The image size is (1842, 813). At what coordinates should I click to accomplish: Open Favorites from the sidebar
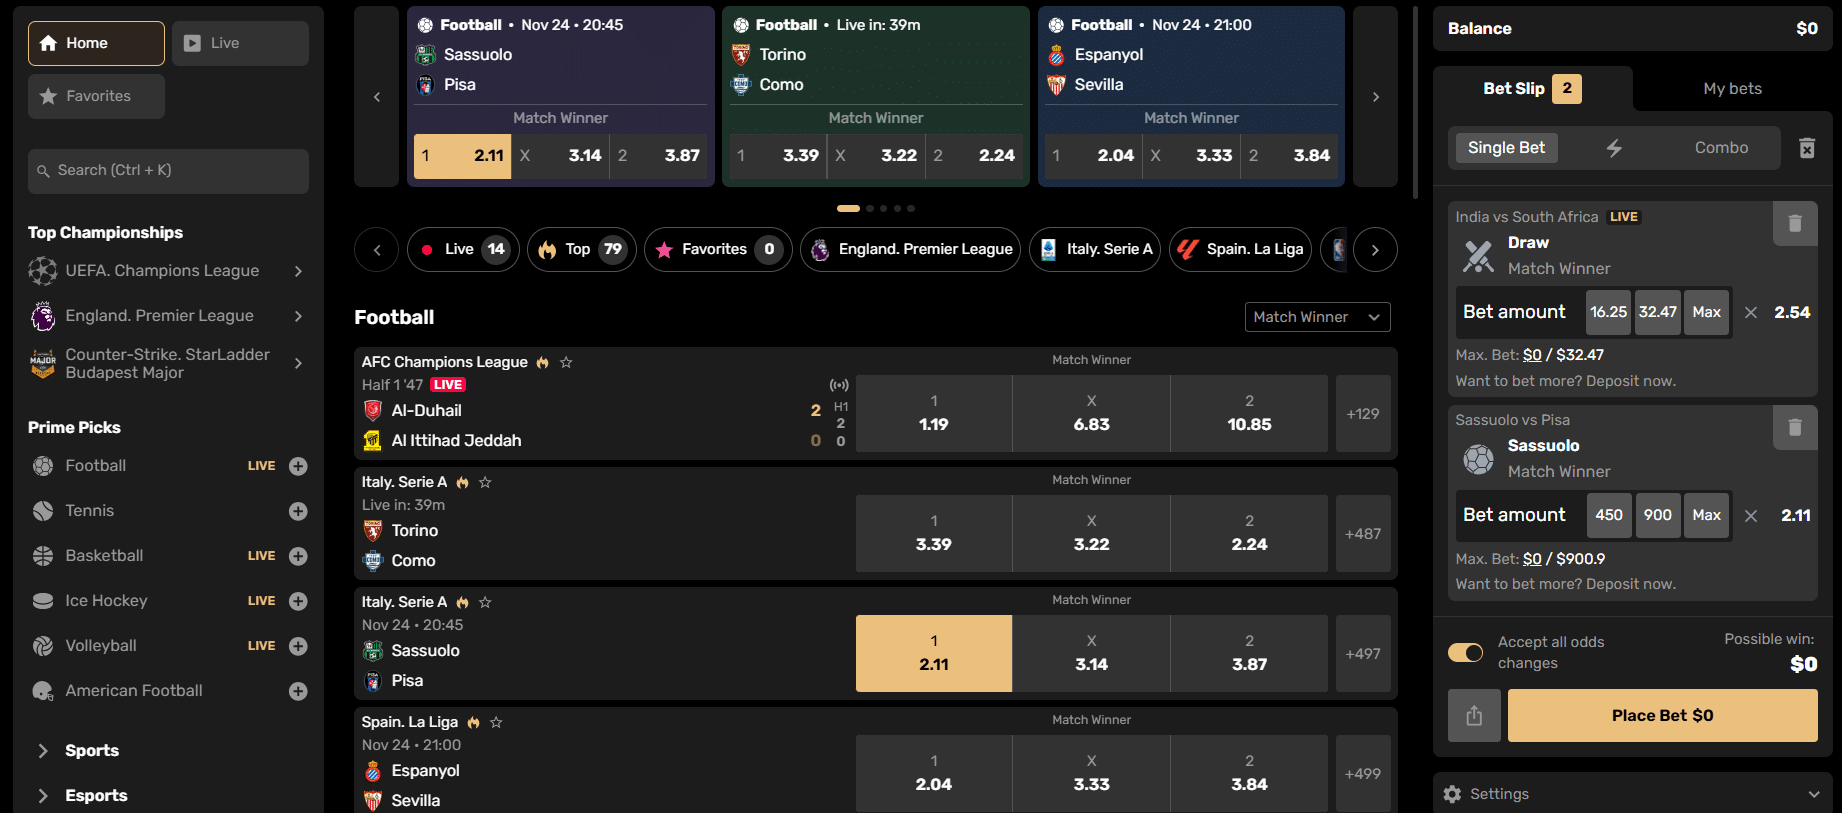click(96, 96)
